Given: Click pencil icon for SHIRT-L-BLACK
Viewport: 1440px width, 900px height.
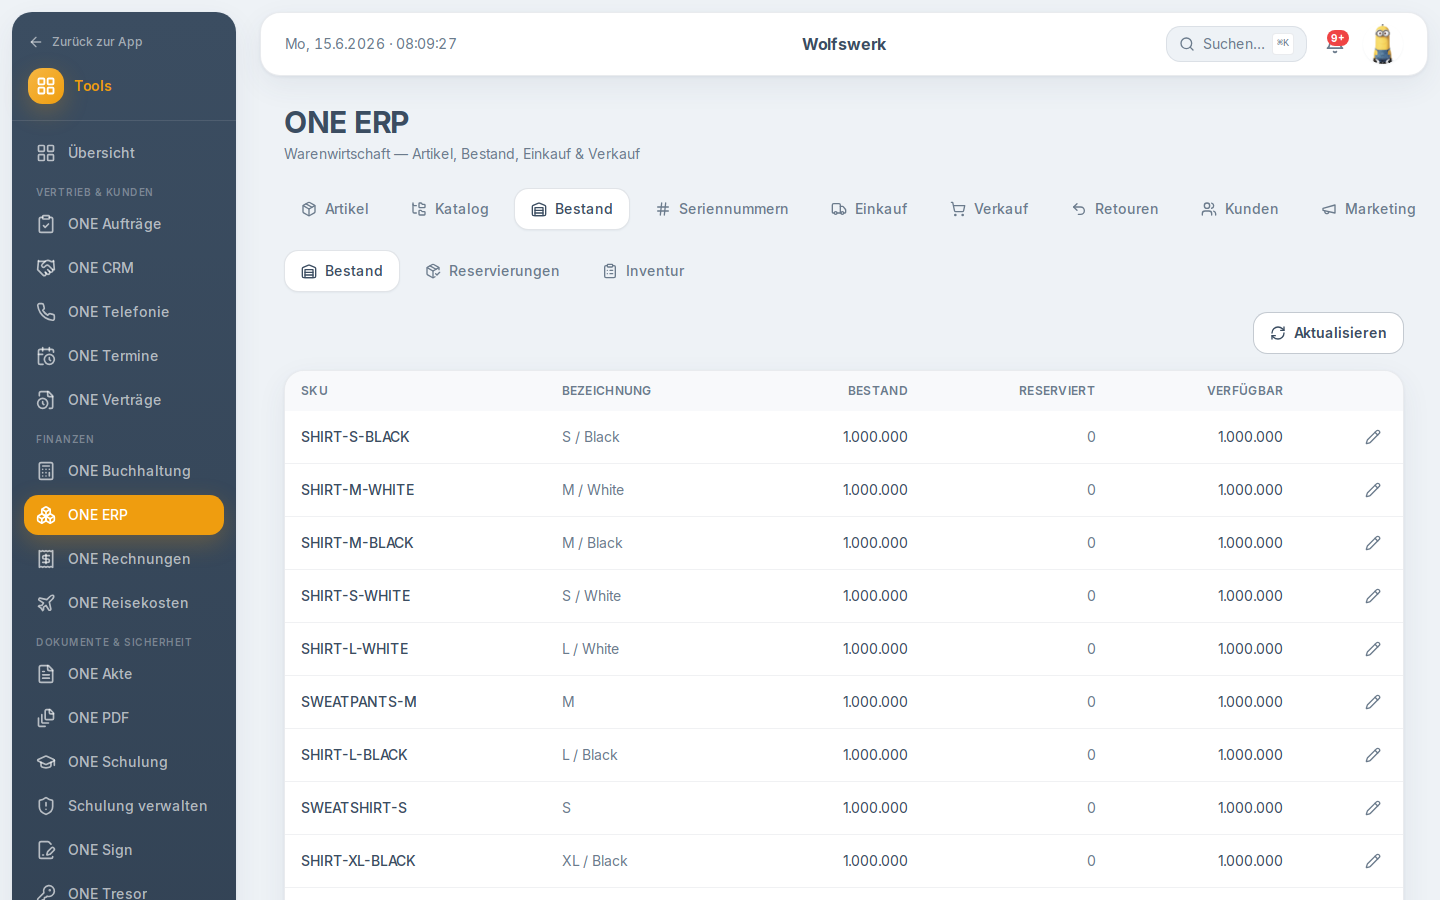Looking at the screenshot, I should 1373,755.
